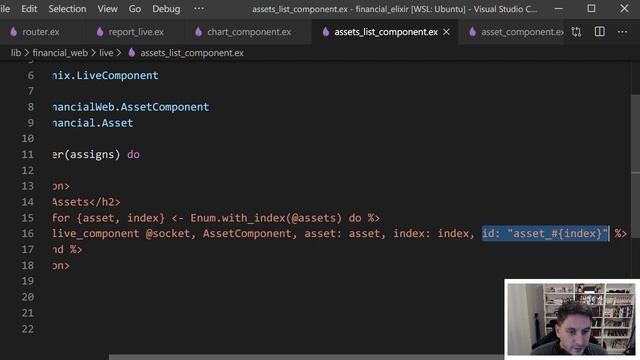Maximize the Visual Studio Code window
The image size is (640, 360).
tap(591, 9)
